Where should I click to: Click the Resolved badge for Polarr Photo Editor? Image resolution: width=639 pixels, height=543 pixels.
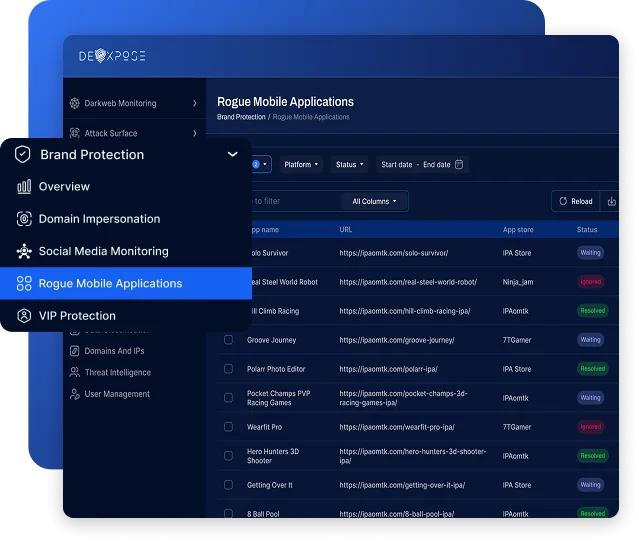click(593, 369)
